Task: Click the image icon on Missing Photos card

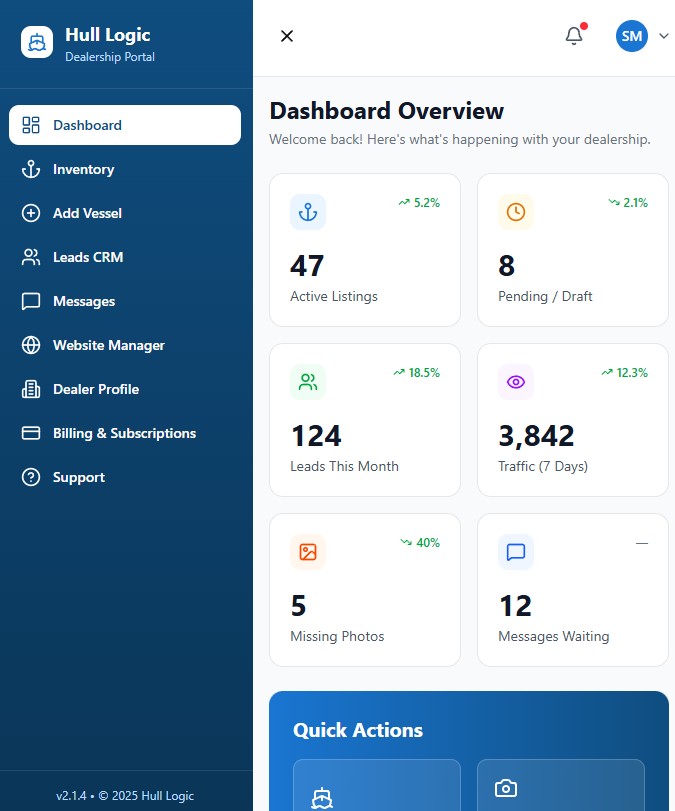Action: (x=308, y=552)
